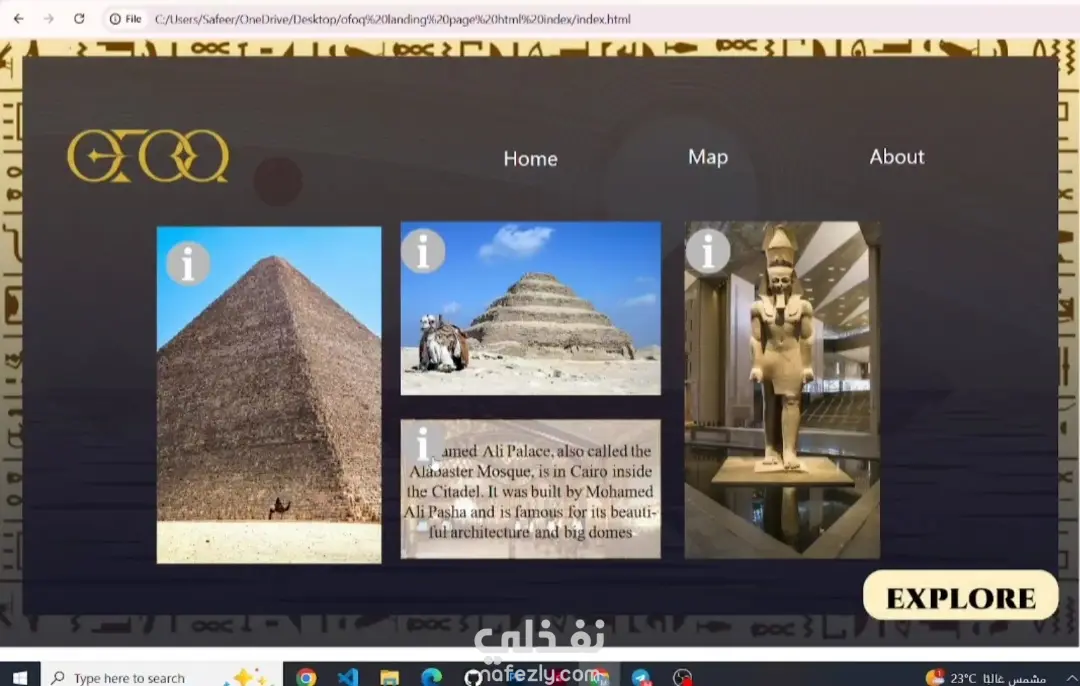
Task: Select the step pyramid with camel photo
Action: pyautogui.click(x=530, y=308)
